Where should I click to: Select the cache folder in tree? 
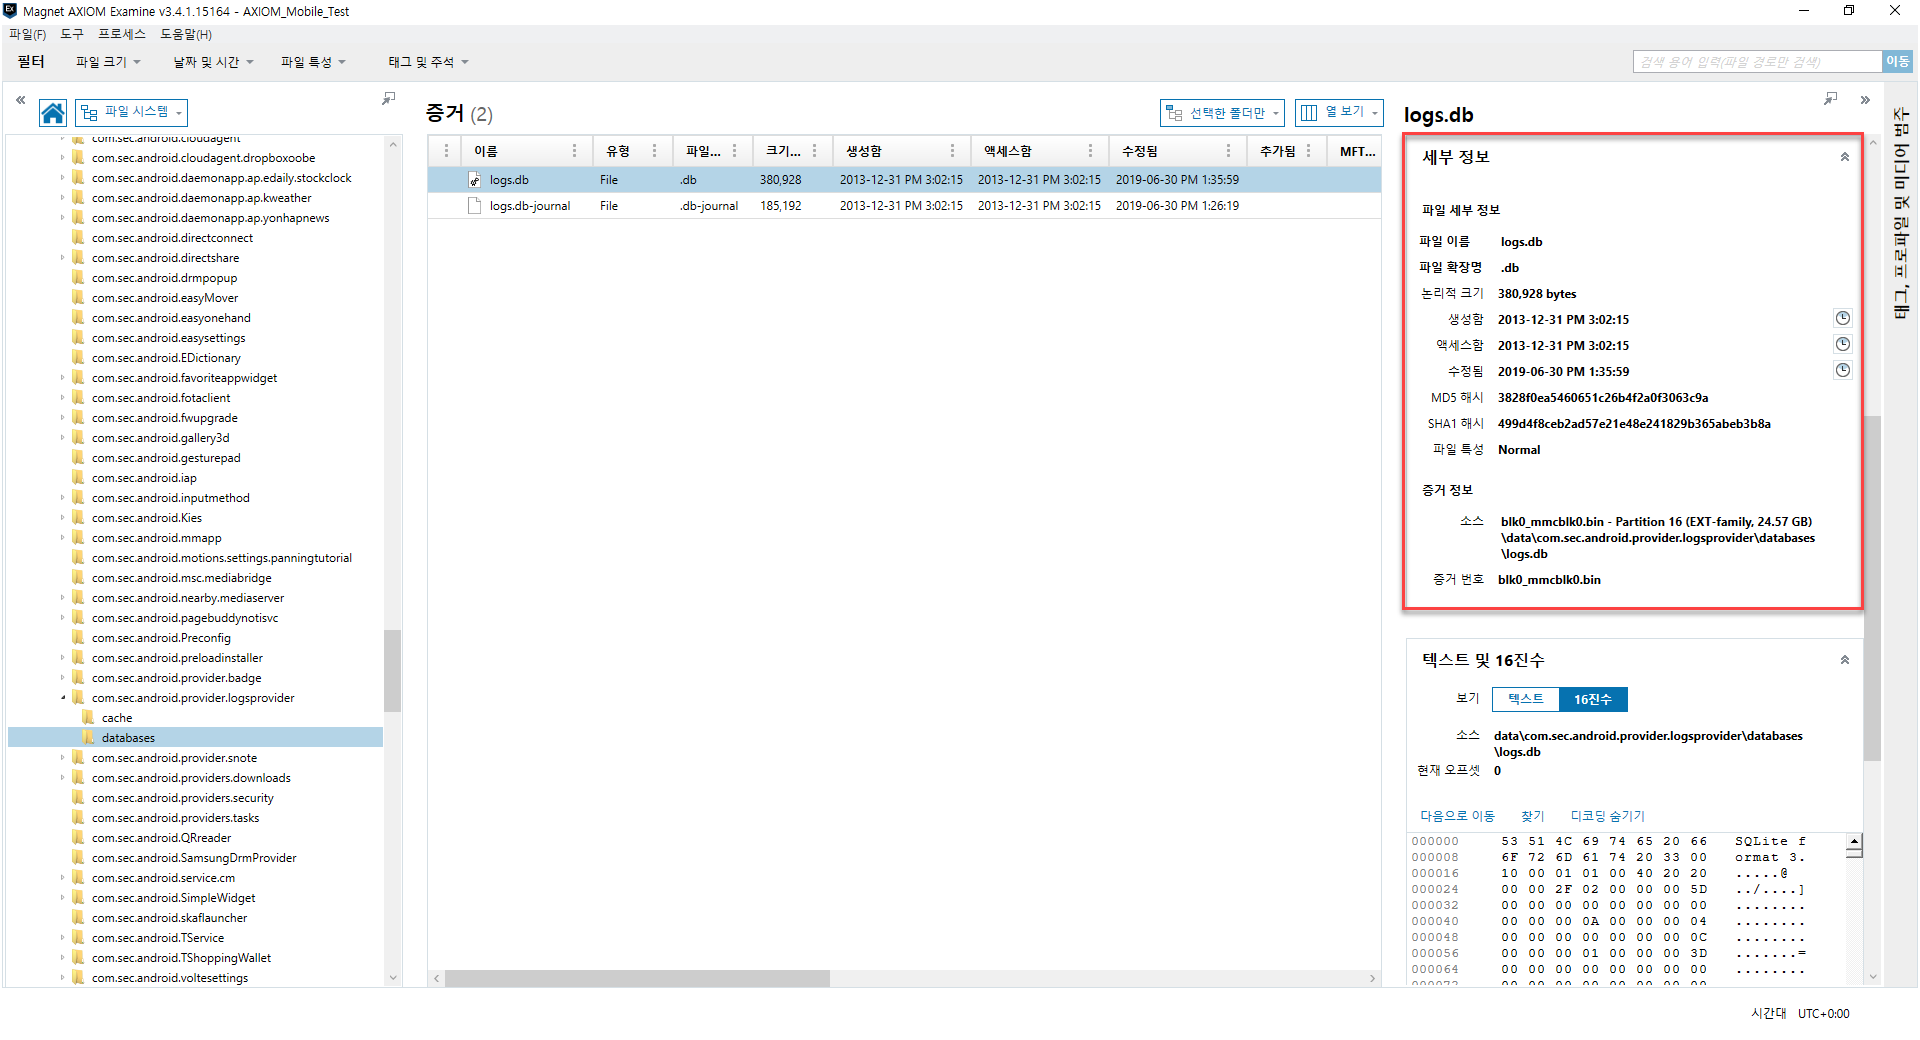click(x=116, y=718)
